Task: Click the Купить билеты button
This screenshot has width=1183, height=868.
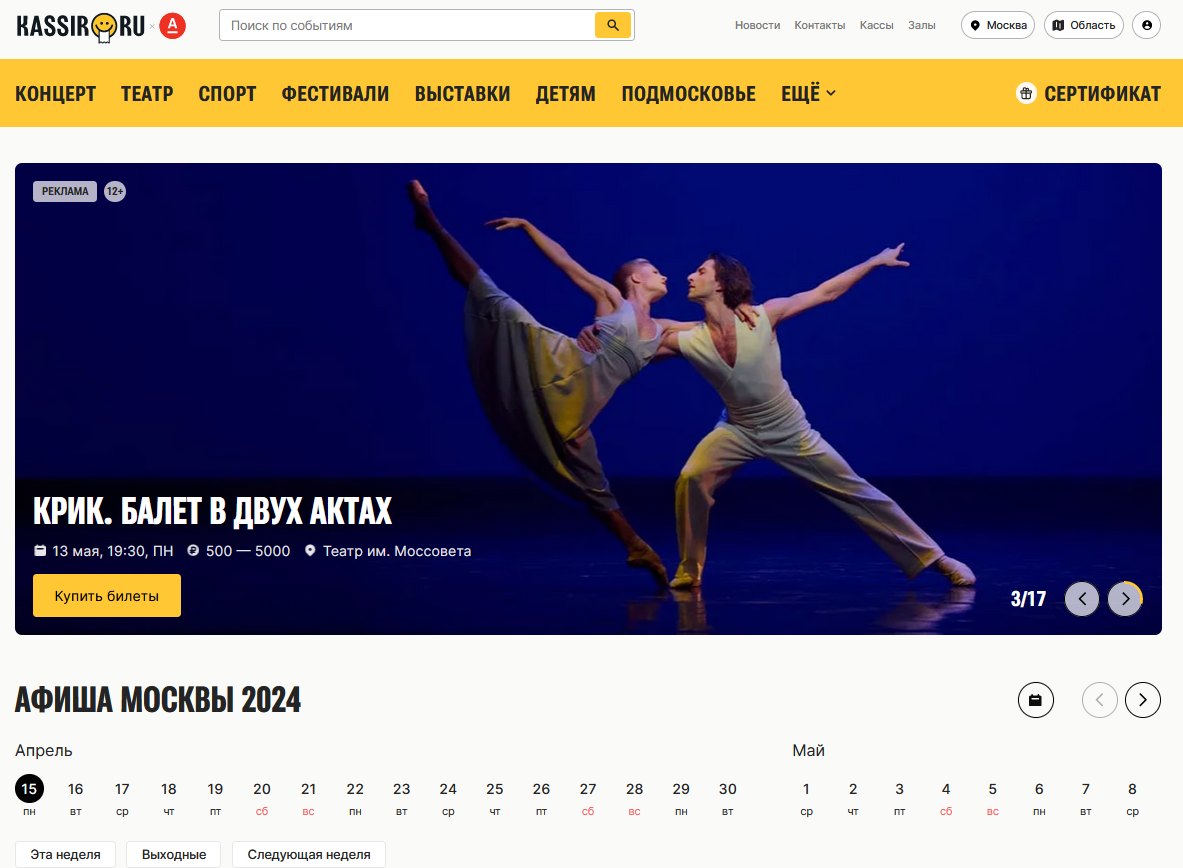Action: [107, 596]
